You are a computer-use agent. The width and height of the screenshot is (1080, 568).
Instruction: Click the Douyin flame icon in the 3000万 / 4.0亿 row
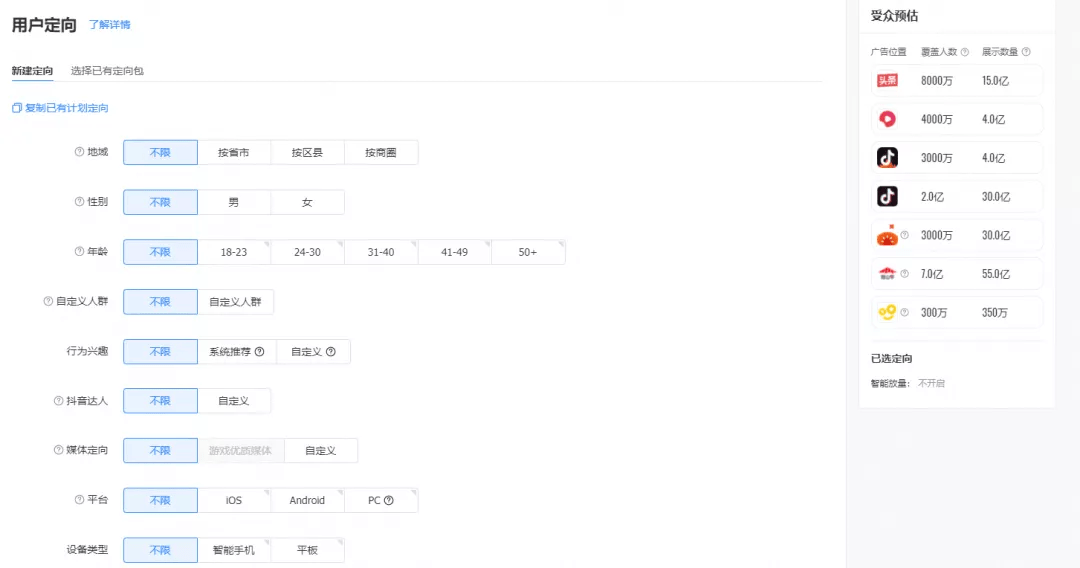887,158
